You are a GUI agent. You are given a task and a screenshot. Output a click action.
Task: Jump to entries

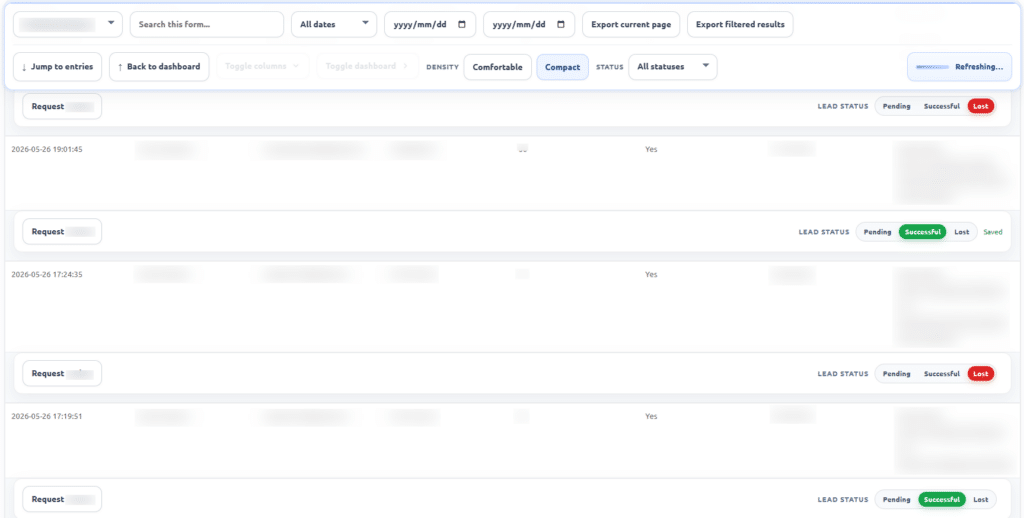click(x=57, y=67)
